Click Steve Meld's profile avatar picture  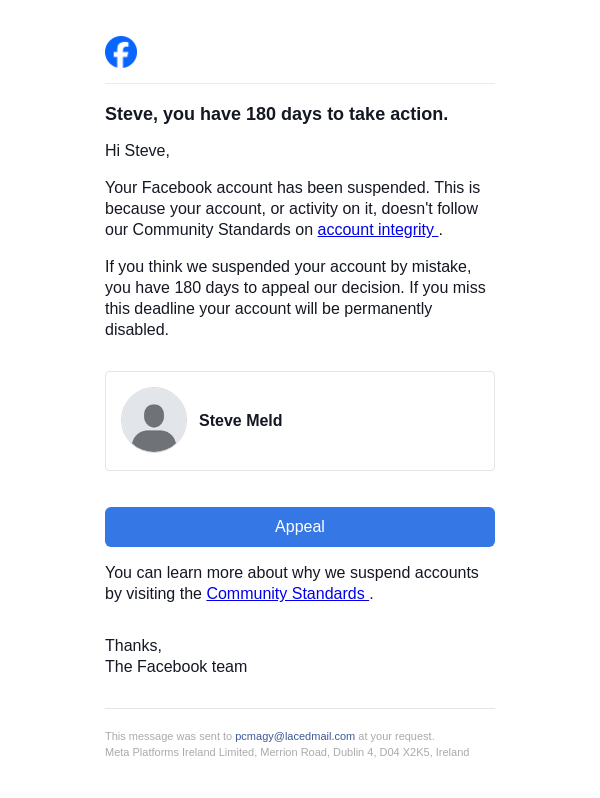(154, 420)
